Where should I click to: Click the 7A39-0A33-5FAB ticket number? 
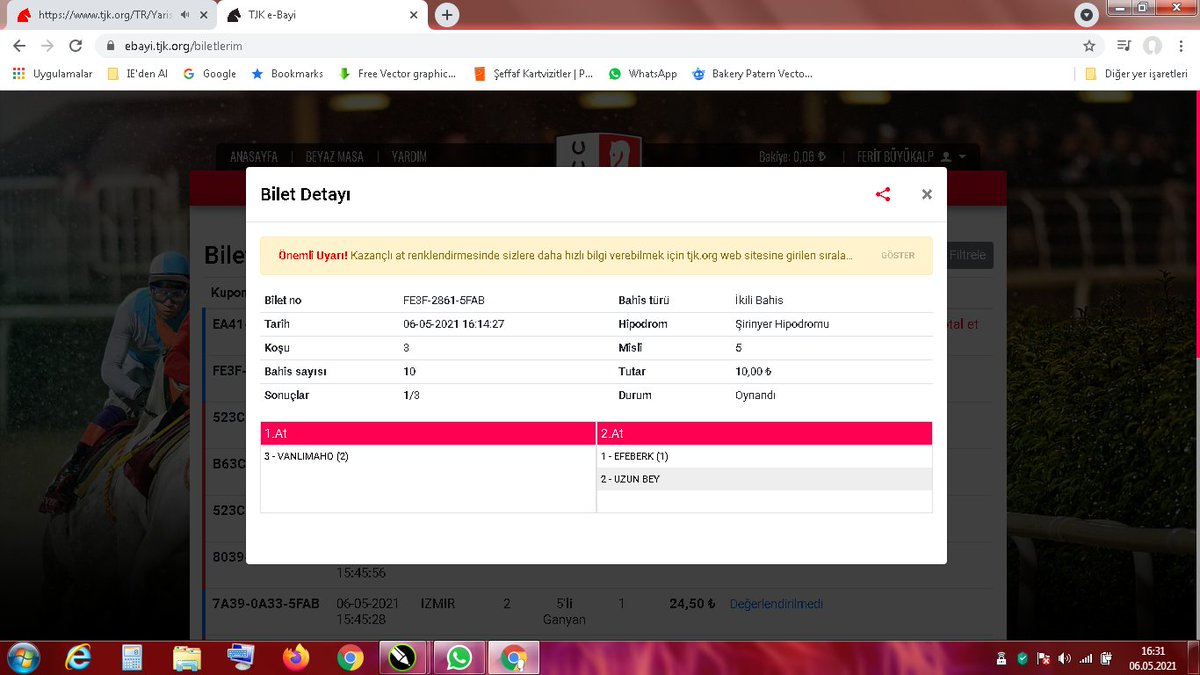pos(266,604)
